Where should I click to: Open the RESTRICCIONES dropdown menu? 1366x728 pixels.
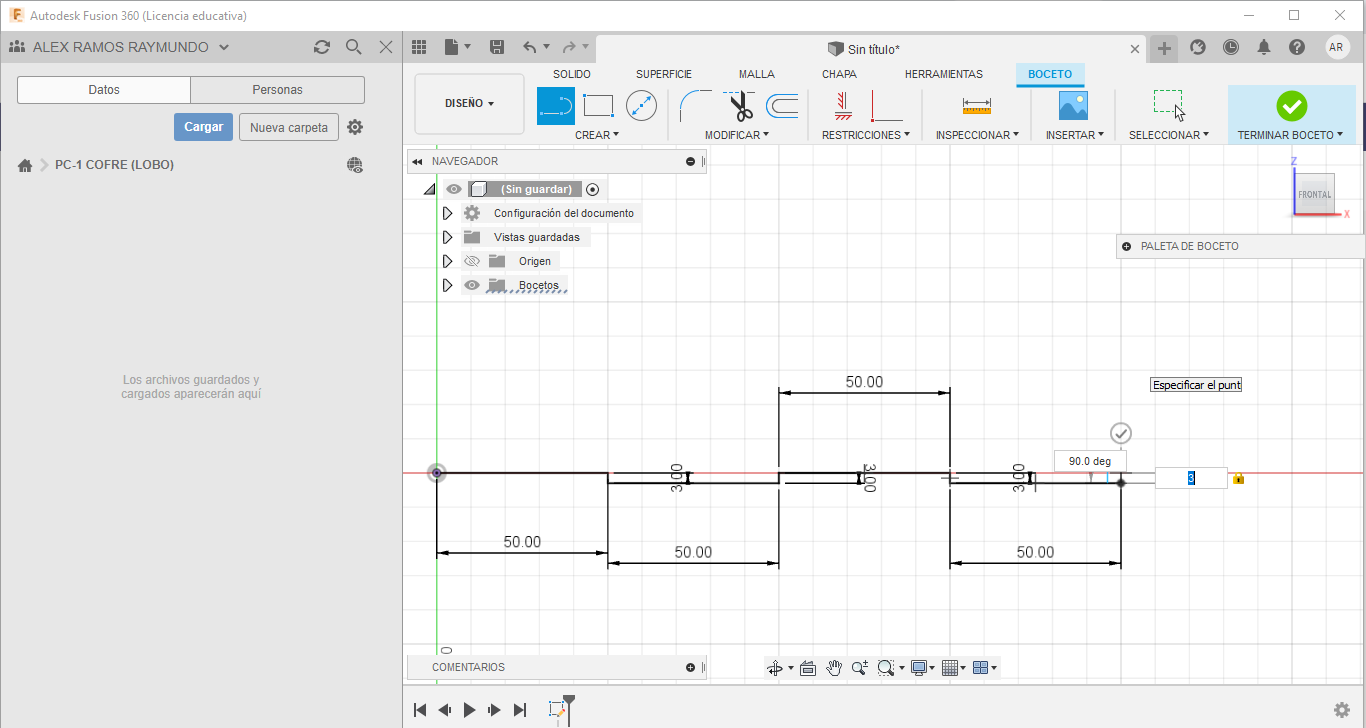(866, 135)
